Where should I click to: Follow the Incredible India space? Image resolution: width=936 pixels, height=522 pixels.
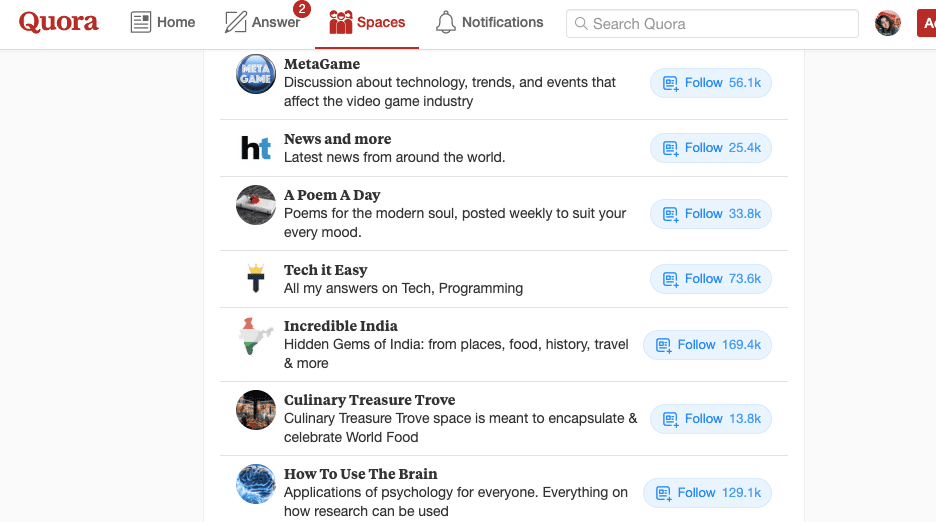707,345
